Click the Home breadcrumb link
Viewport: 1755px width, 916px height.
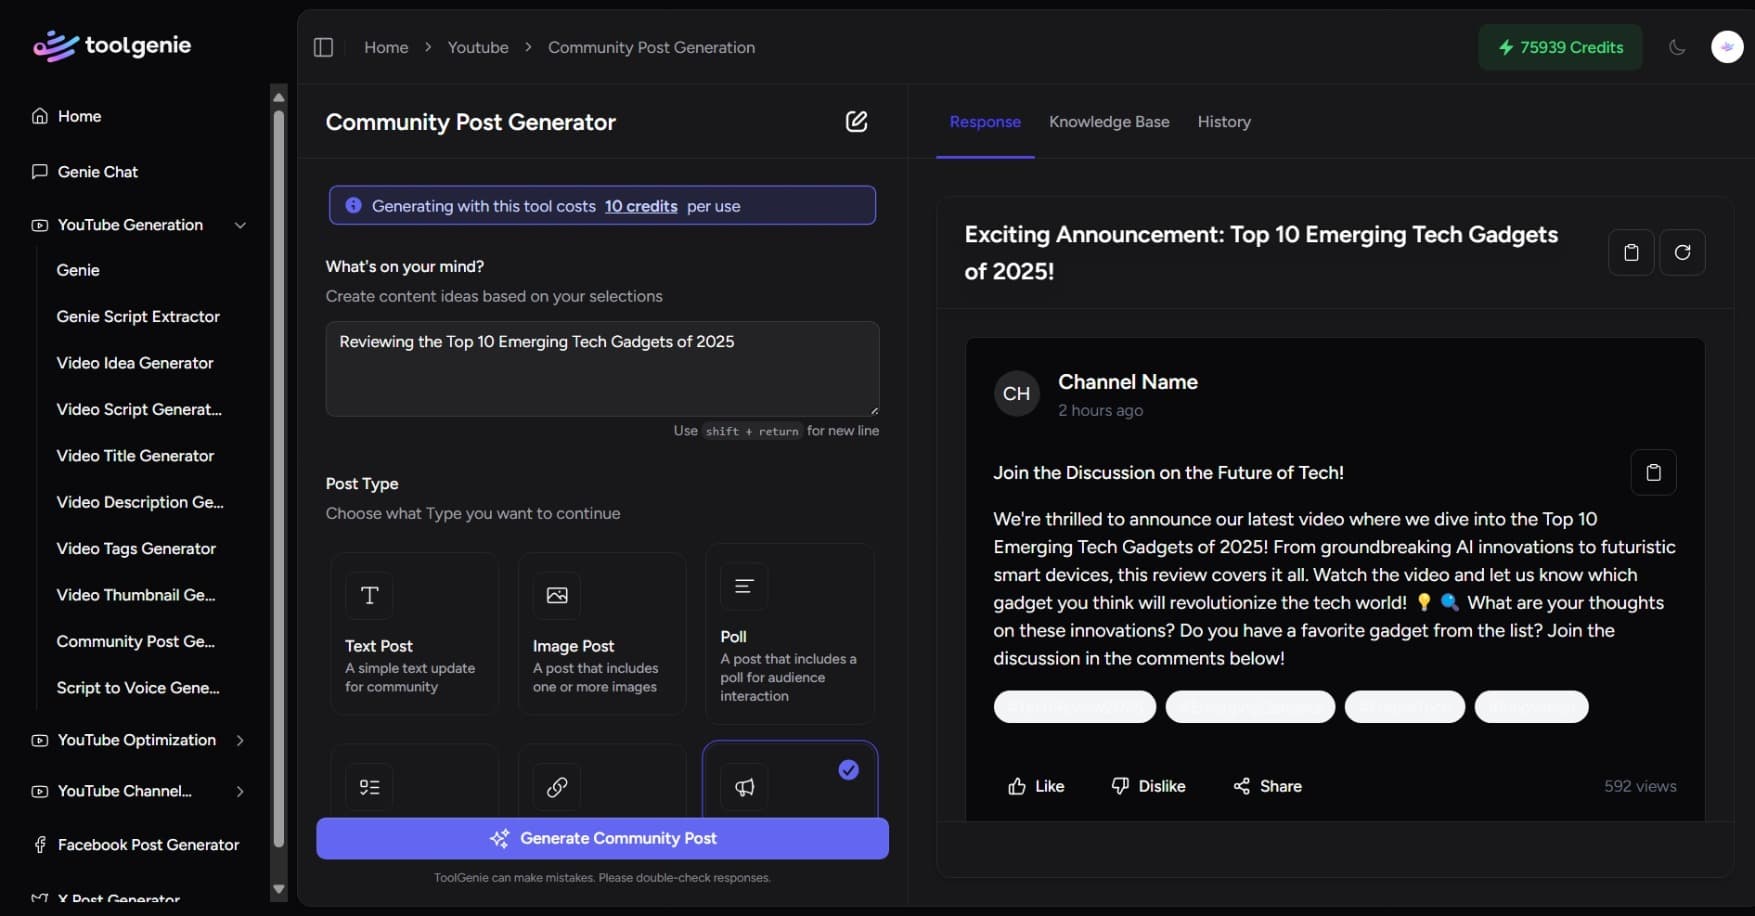pyautogui.click(x=386, y=47)
